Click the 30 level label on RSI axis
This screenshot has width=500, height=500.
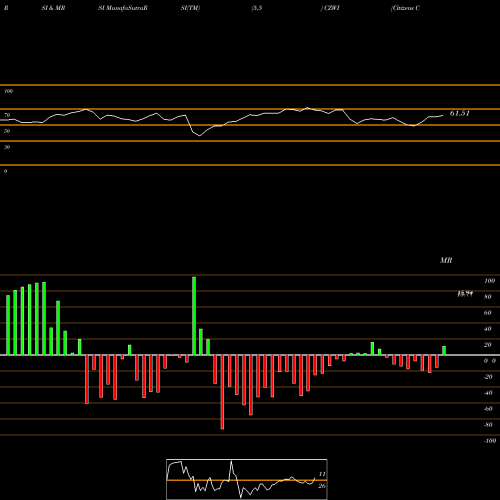(x=7, y=147)
